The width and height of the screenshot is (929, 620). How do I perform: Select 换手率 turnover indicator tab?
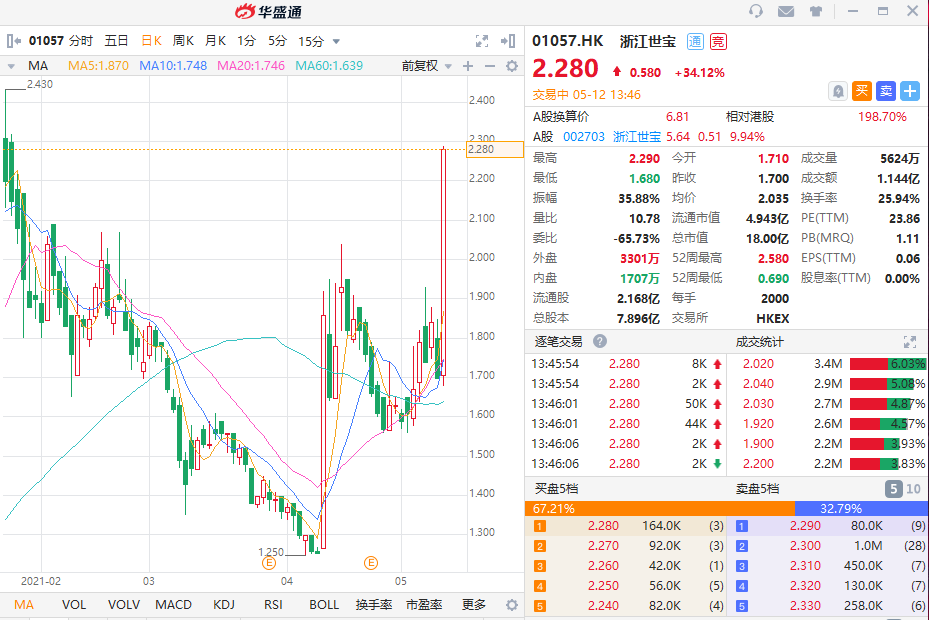(374, 605)
